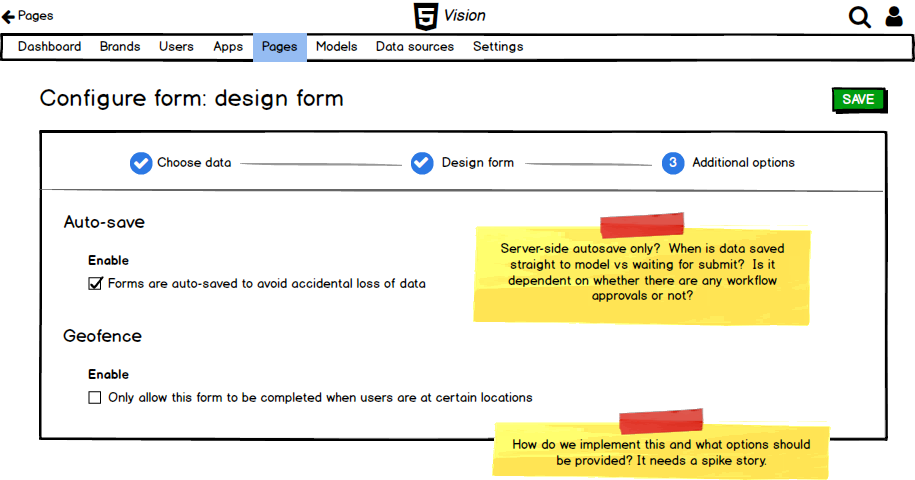Open the Dashboard menu item
This screenshot has height=480, width=915.
(49, 47)
